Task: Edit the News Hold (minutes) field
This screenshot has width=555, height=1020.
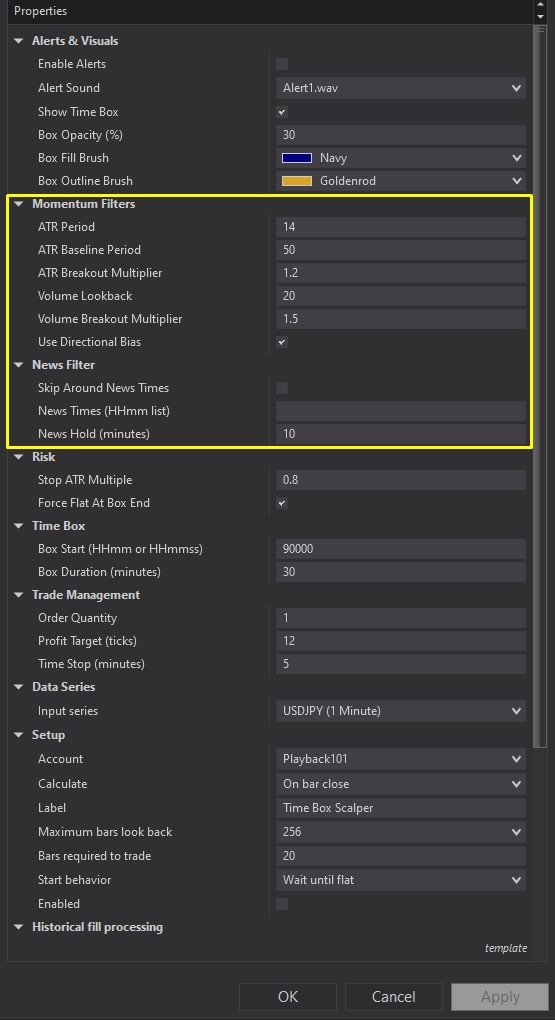Action: coord(401,434)
